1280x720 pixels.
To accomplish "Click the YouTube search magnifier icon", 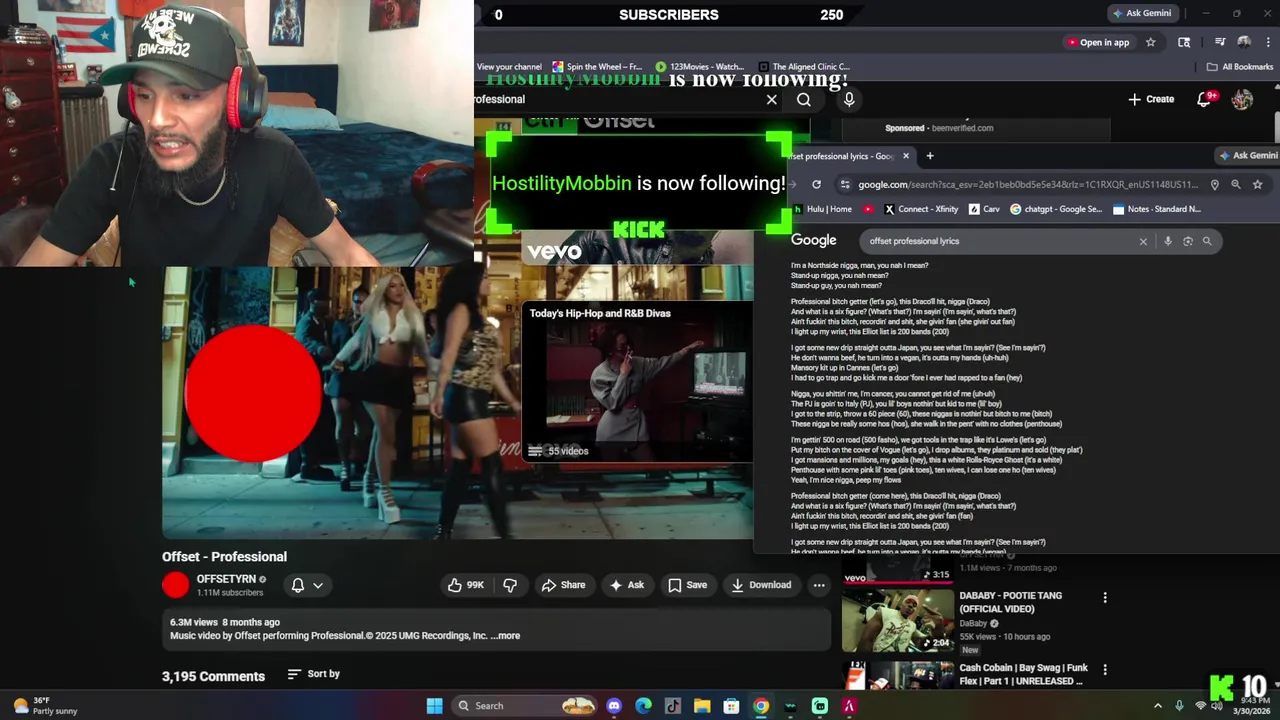I will [x=804, y=99].
